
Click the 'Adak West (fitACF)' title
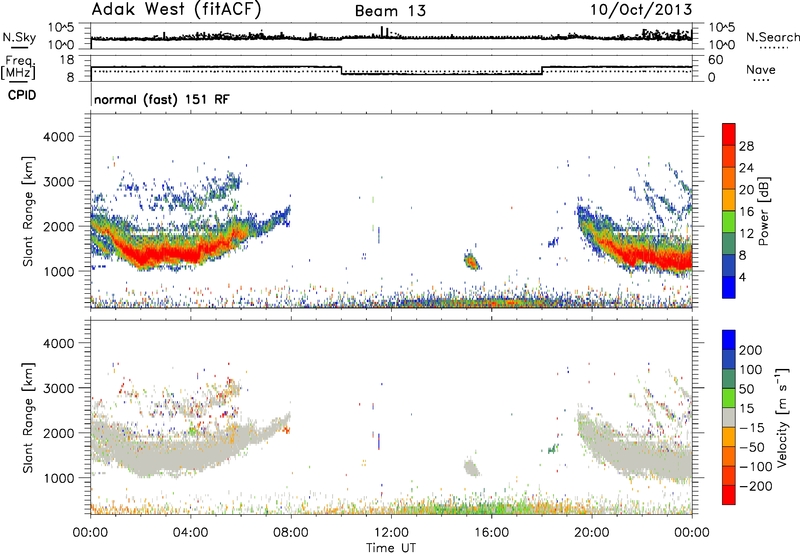[176, 10]
